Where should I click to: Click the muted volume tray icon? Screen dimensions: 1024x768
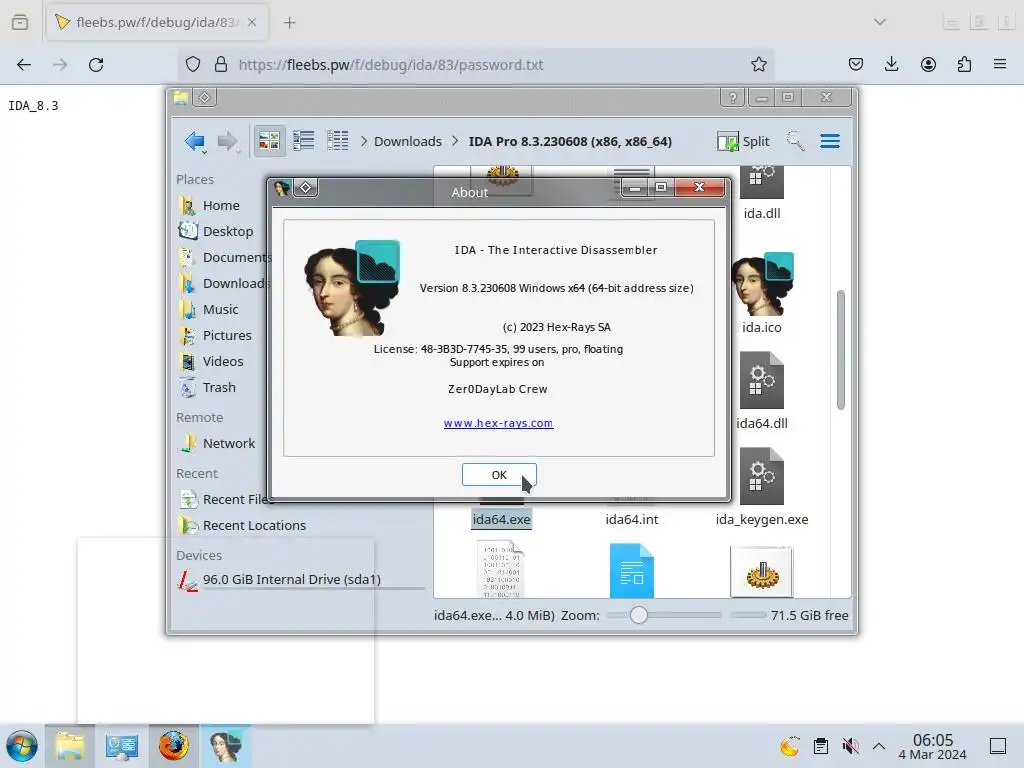tap(850, 746)
